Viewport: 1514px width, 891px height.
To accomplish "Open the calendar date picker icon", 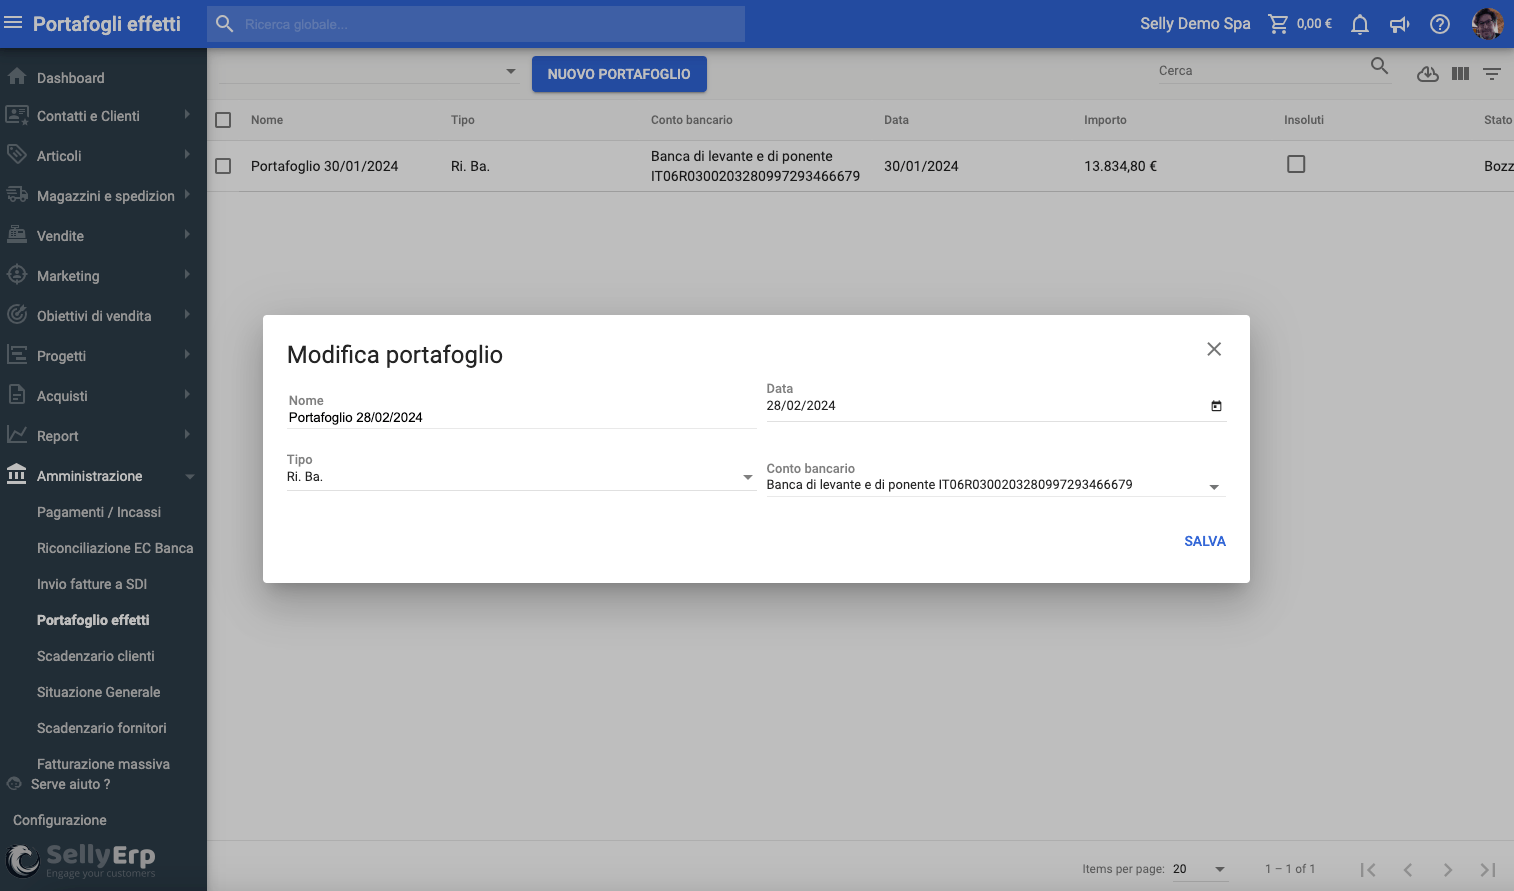I will [1216, 406].
